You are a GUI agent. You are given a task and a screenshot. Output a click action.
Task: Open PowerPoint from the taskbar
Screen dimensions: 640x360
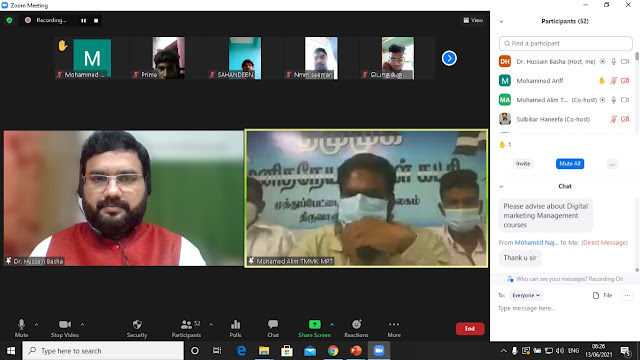[356, 351]
